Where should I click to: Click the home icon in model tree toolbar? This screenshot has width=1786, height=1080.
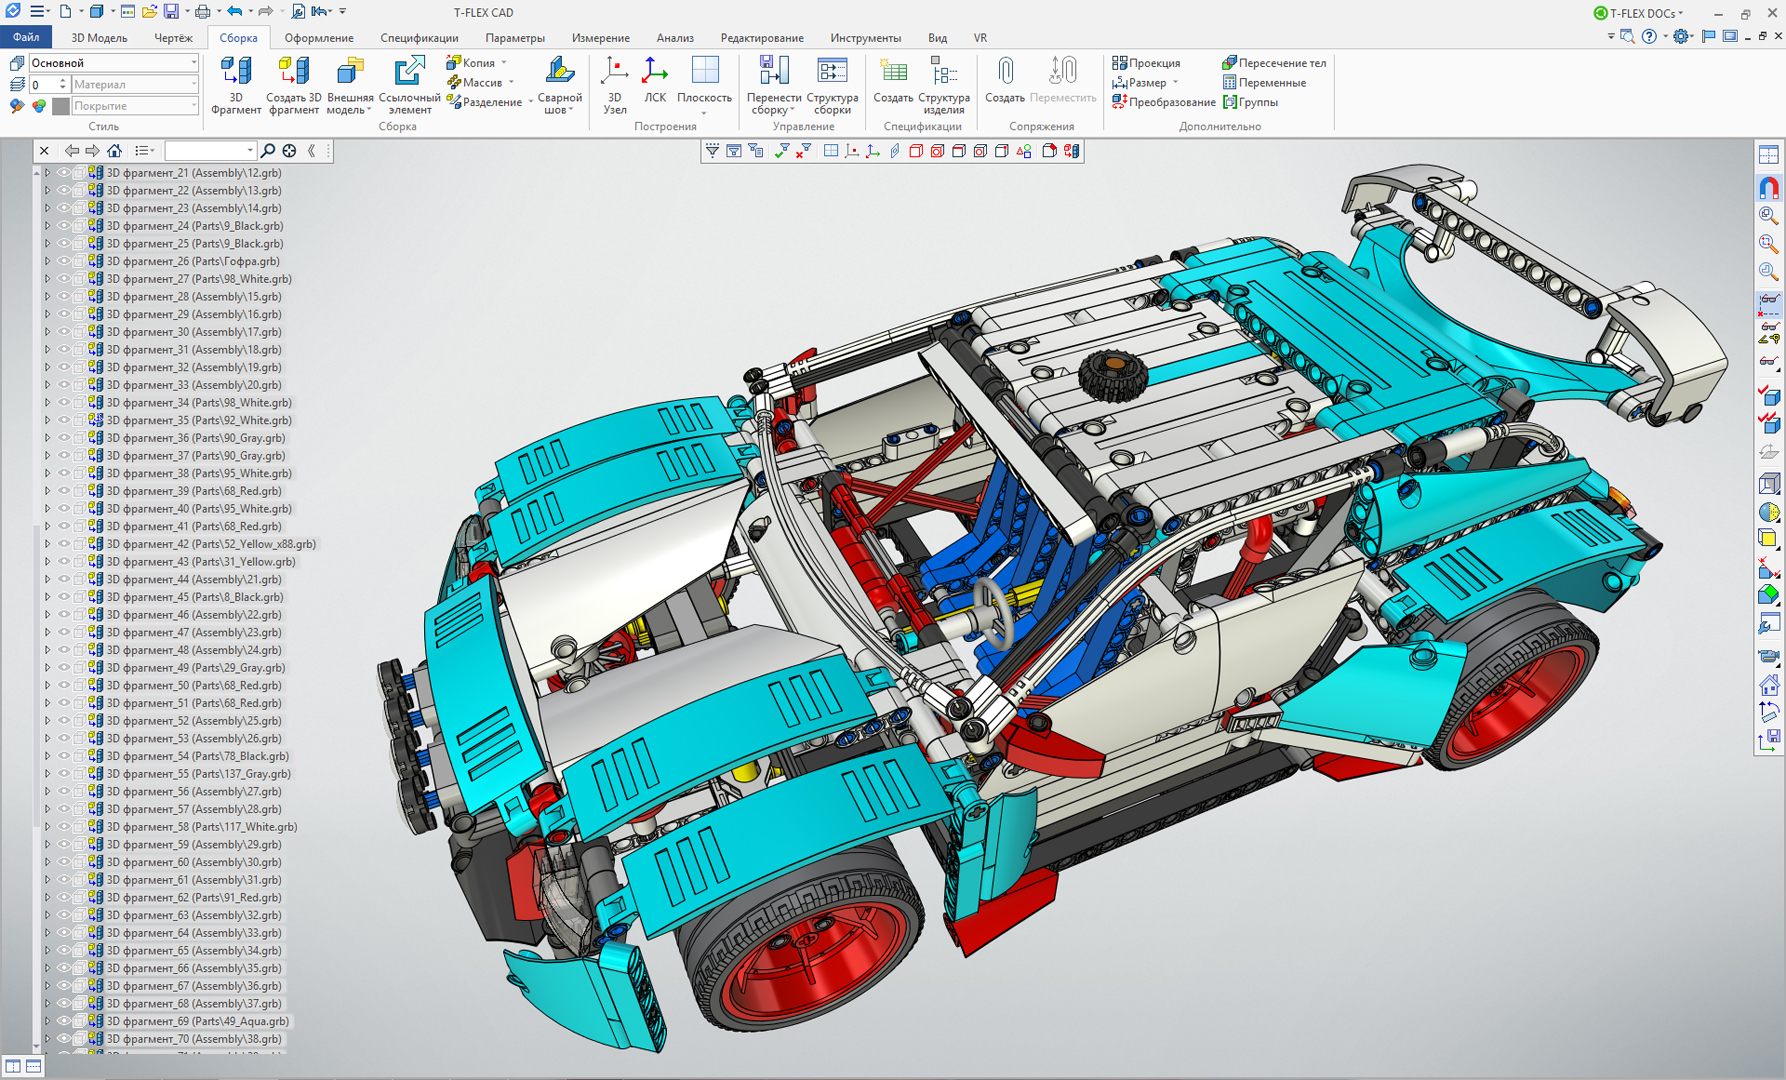pos(115,151)
